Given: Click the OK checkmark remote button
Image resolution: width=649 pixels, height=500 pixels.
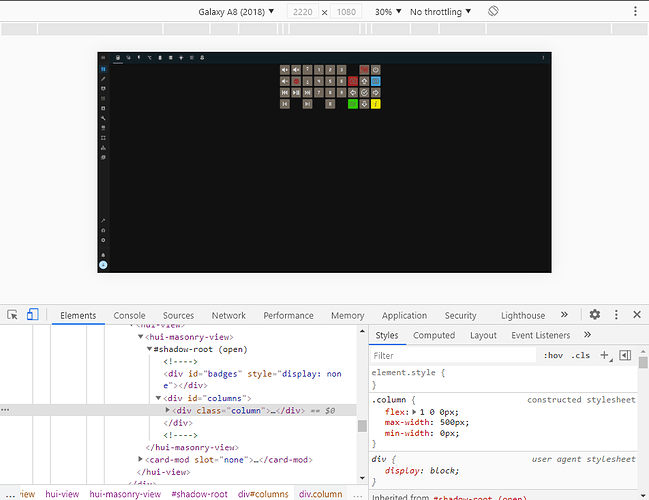Looking at the screenshot, I should (x=364, y=93).
